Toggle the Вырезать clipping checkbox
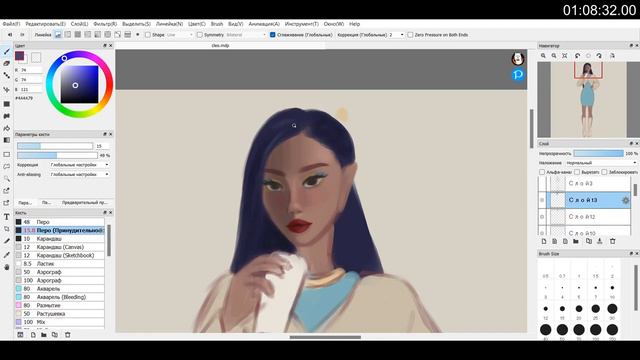 pos(577,172)
